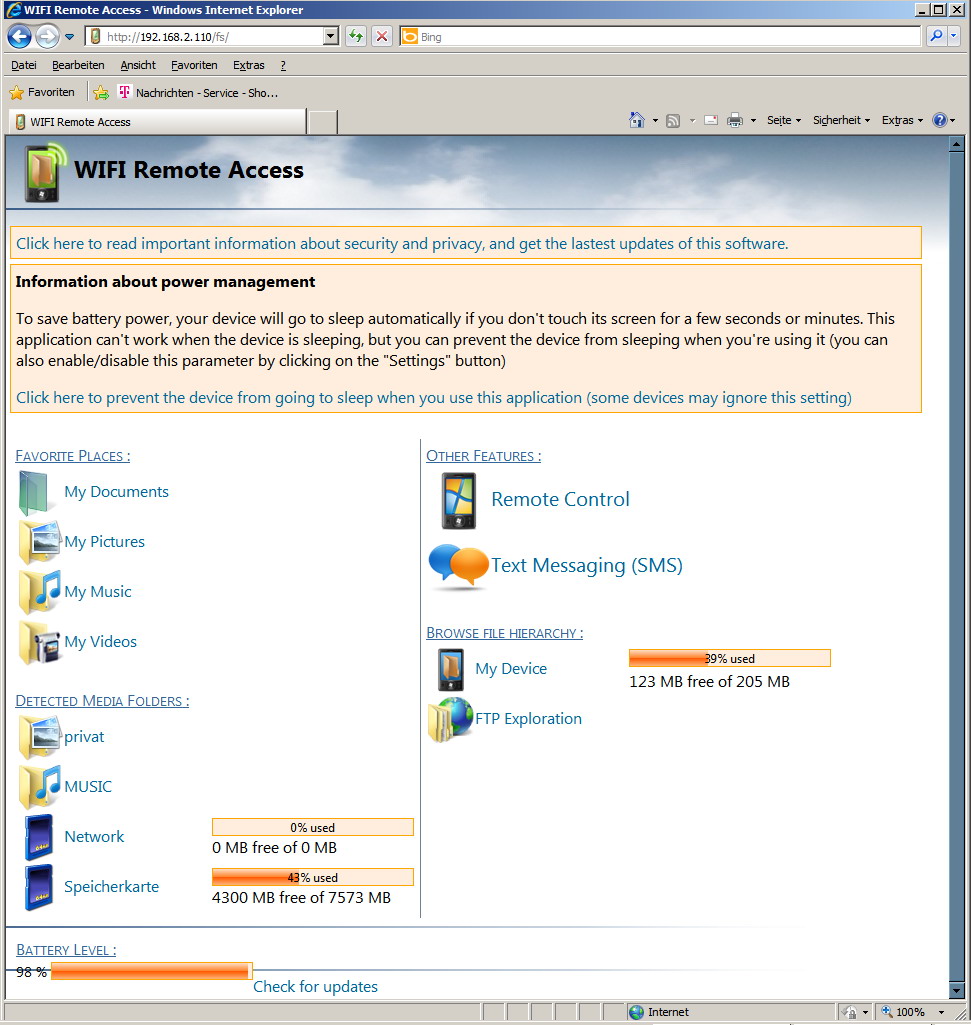
Task: Click the prevent device from sleeping link
Action: [x=434, y=398]
